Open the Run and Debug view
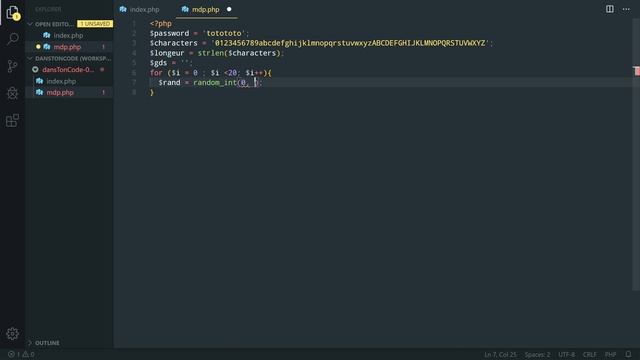This screenshot has width=640, height=360. click(x=13, y=93)
